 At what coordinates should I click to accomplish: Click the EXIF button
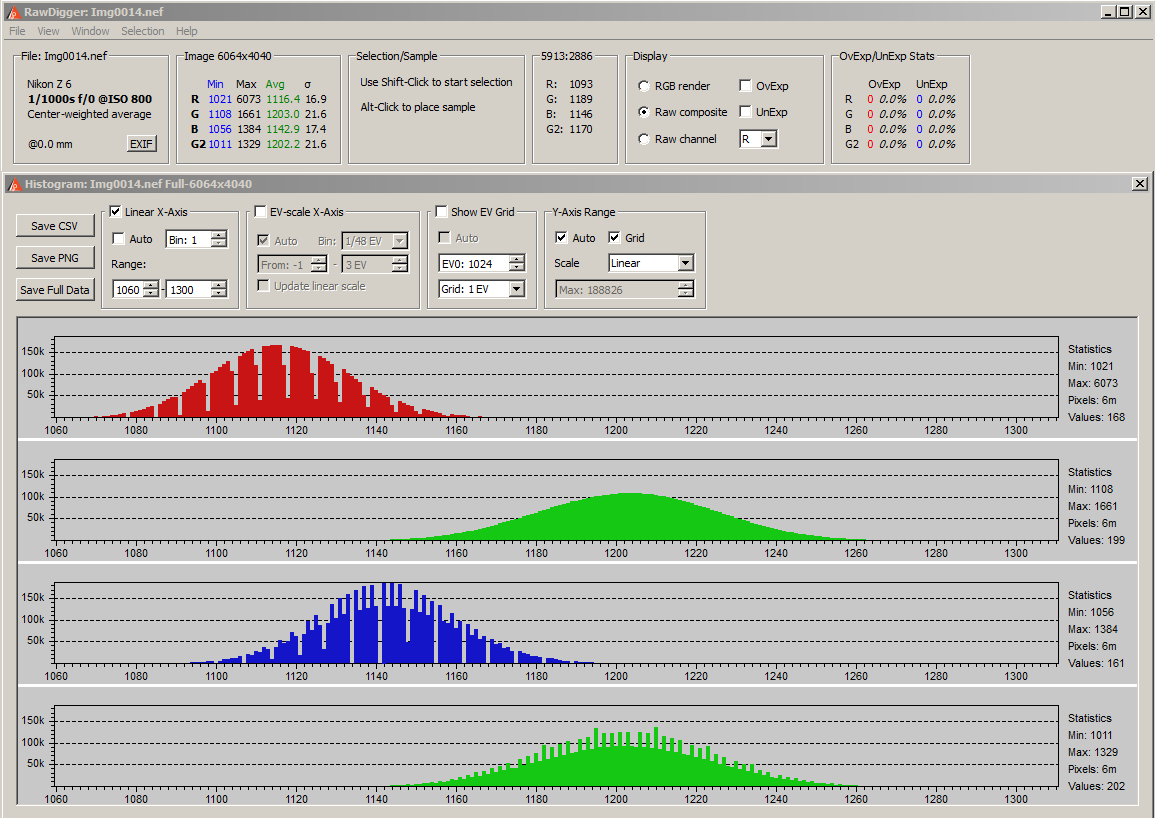coord(142,144)
